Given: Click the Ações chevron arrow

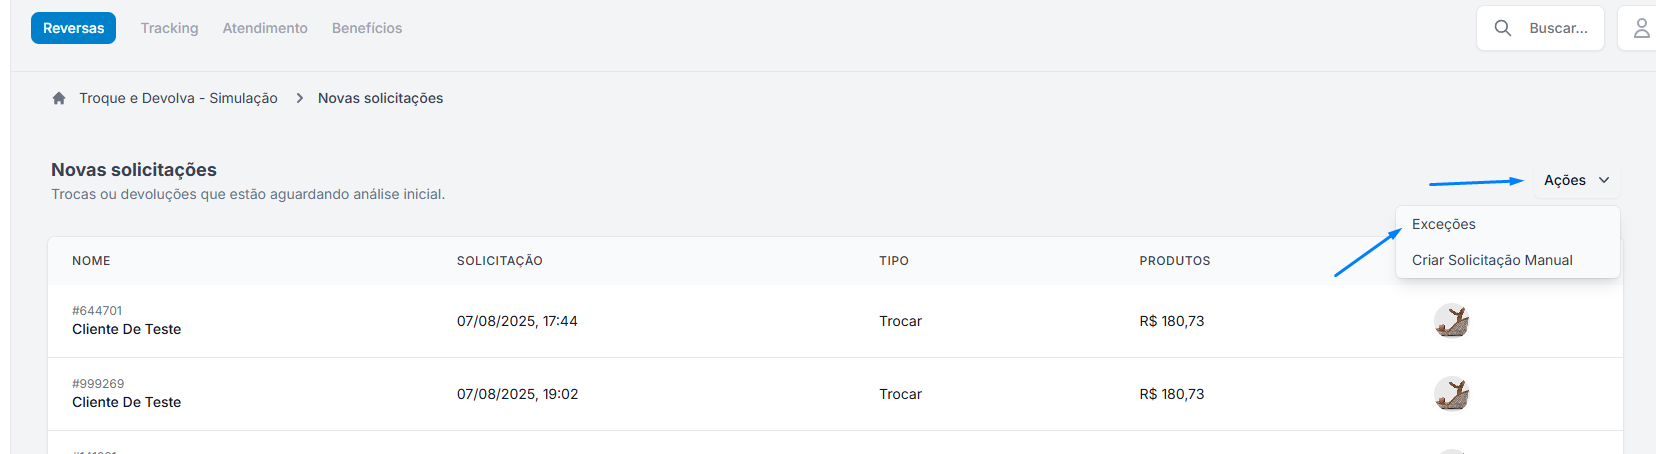Looking at the screenshot, I should coord(1604,180).
